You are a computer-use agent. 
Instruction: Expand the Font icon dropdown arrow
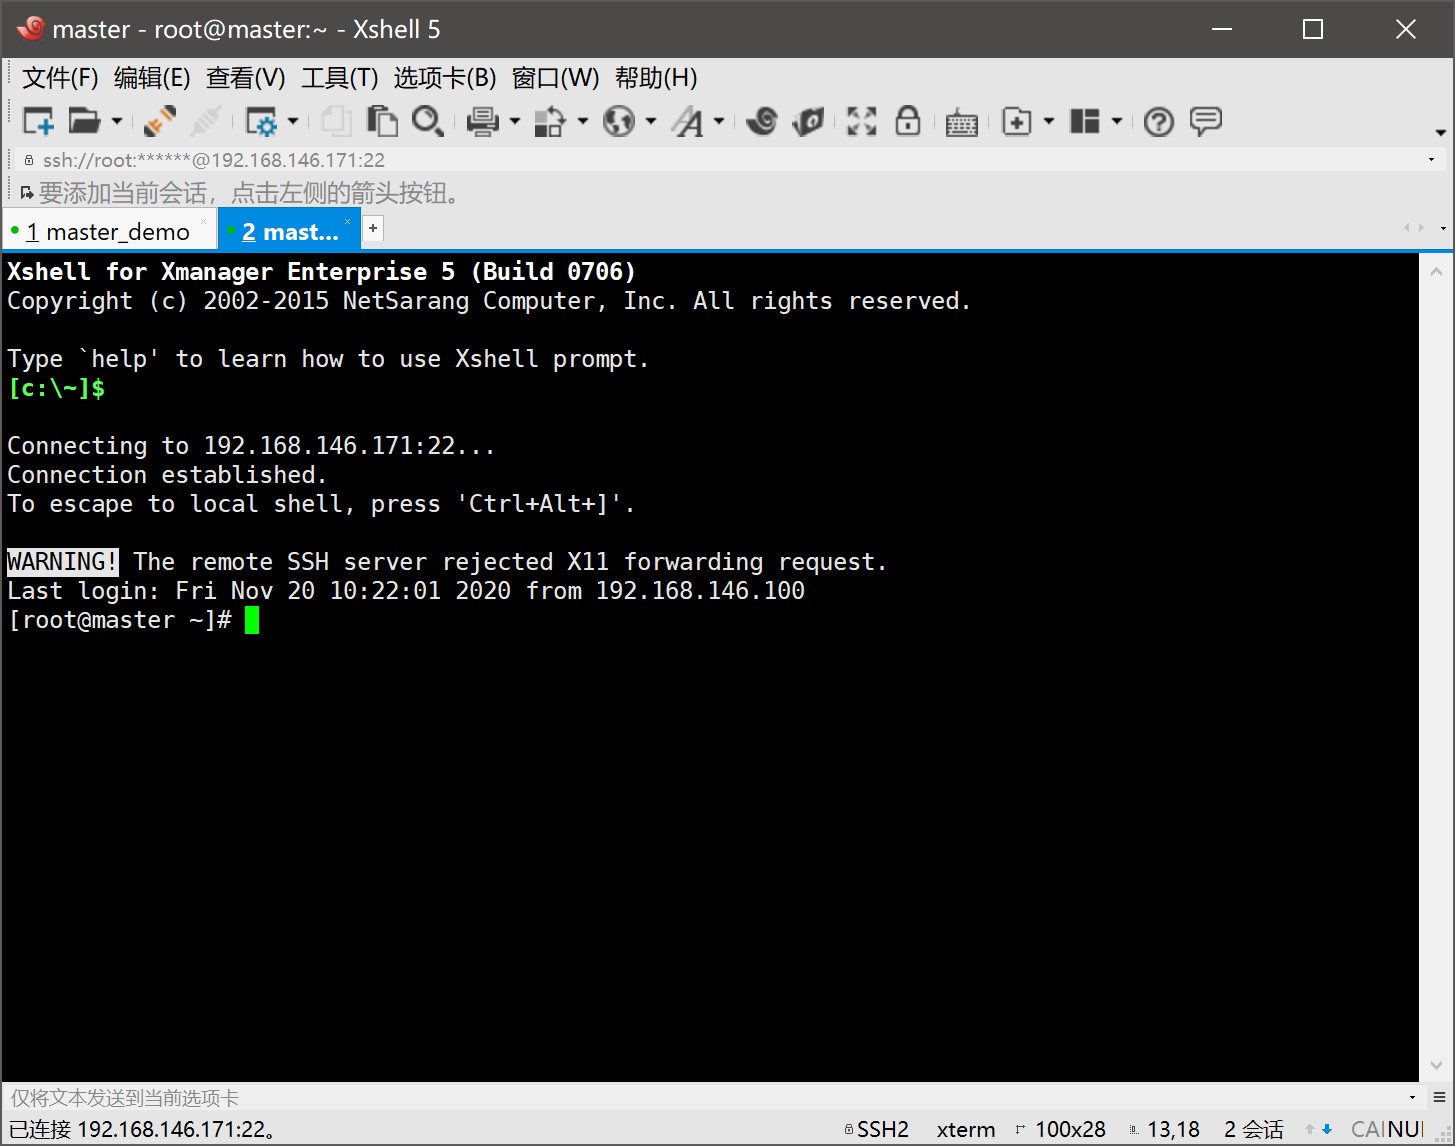click(719, 122)
